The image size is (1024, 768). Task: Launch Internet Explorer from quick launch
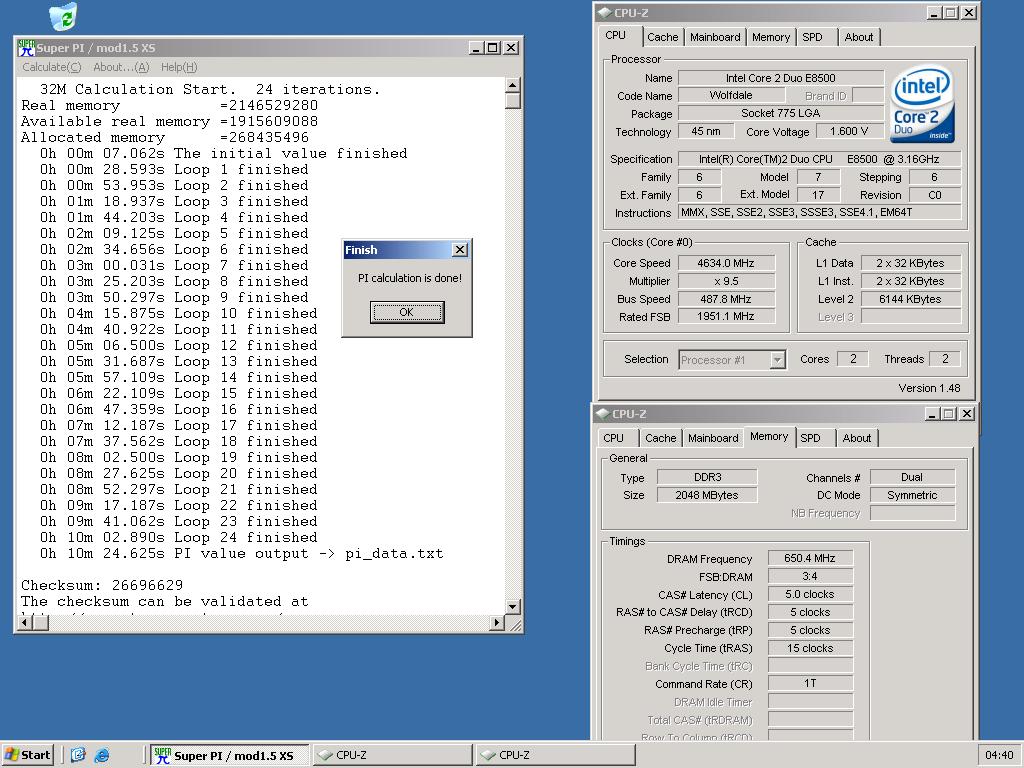pyautogui.click(x=102, y=755)
